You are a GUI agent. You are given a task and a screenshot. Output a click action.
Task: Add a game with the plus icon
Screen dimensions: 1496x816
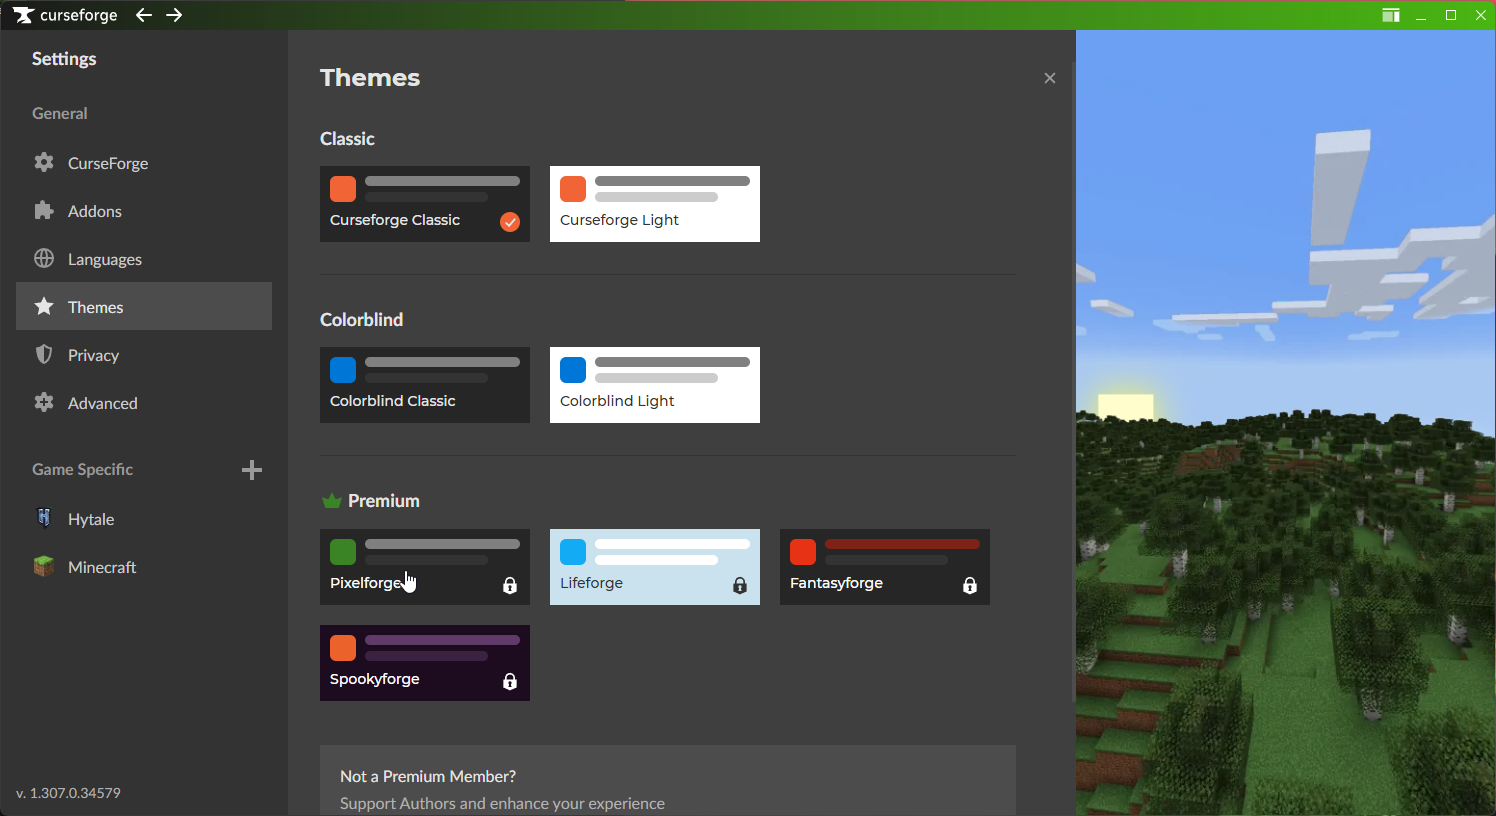[x=252, y=470]
